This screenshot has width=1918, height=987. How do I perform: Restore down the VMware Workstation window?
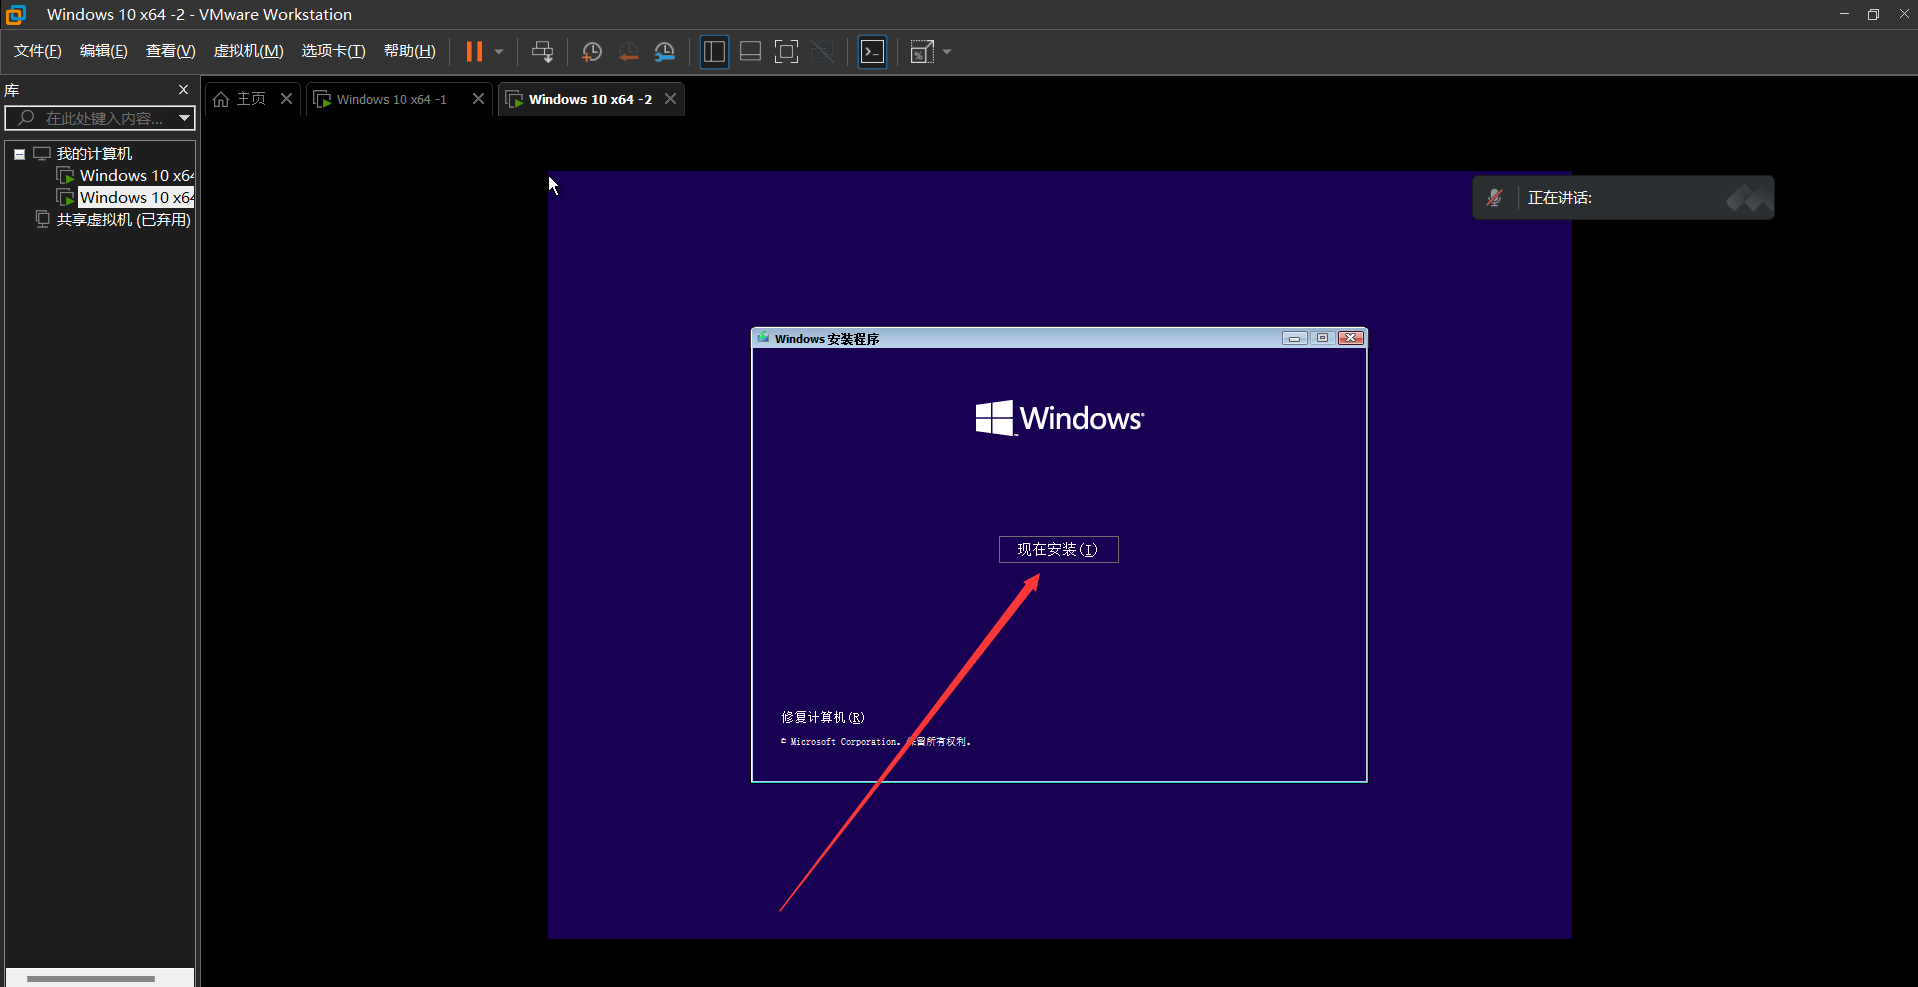[x=1873, y=14]
